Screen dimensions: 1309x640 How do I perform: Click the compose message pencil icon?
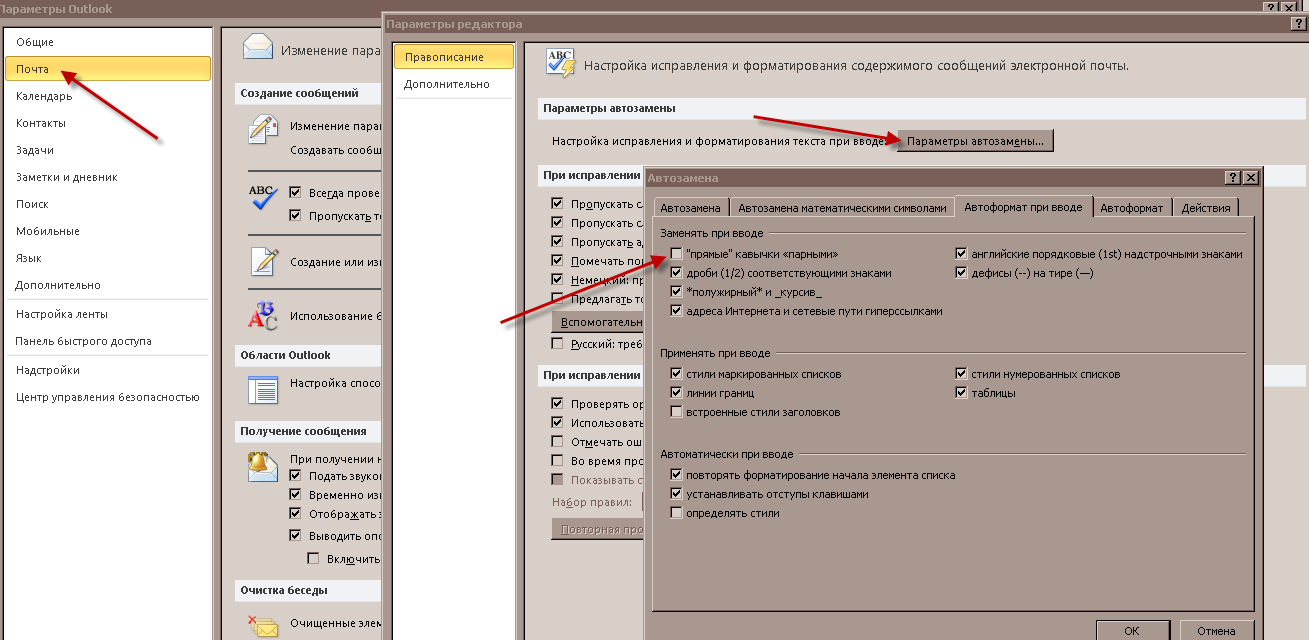pyautogui.click(x=263, y=131)
